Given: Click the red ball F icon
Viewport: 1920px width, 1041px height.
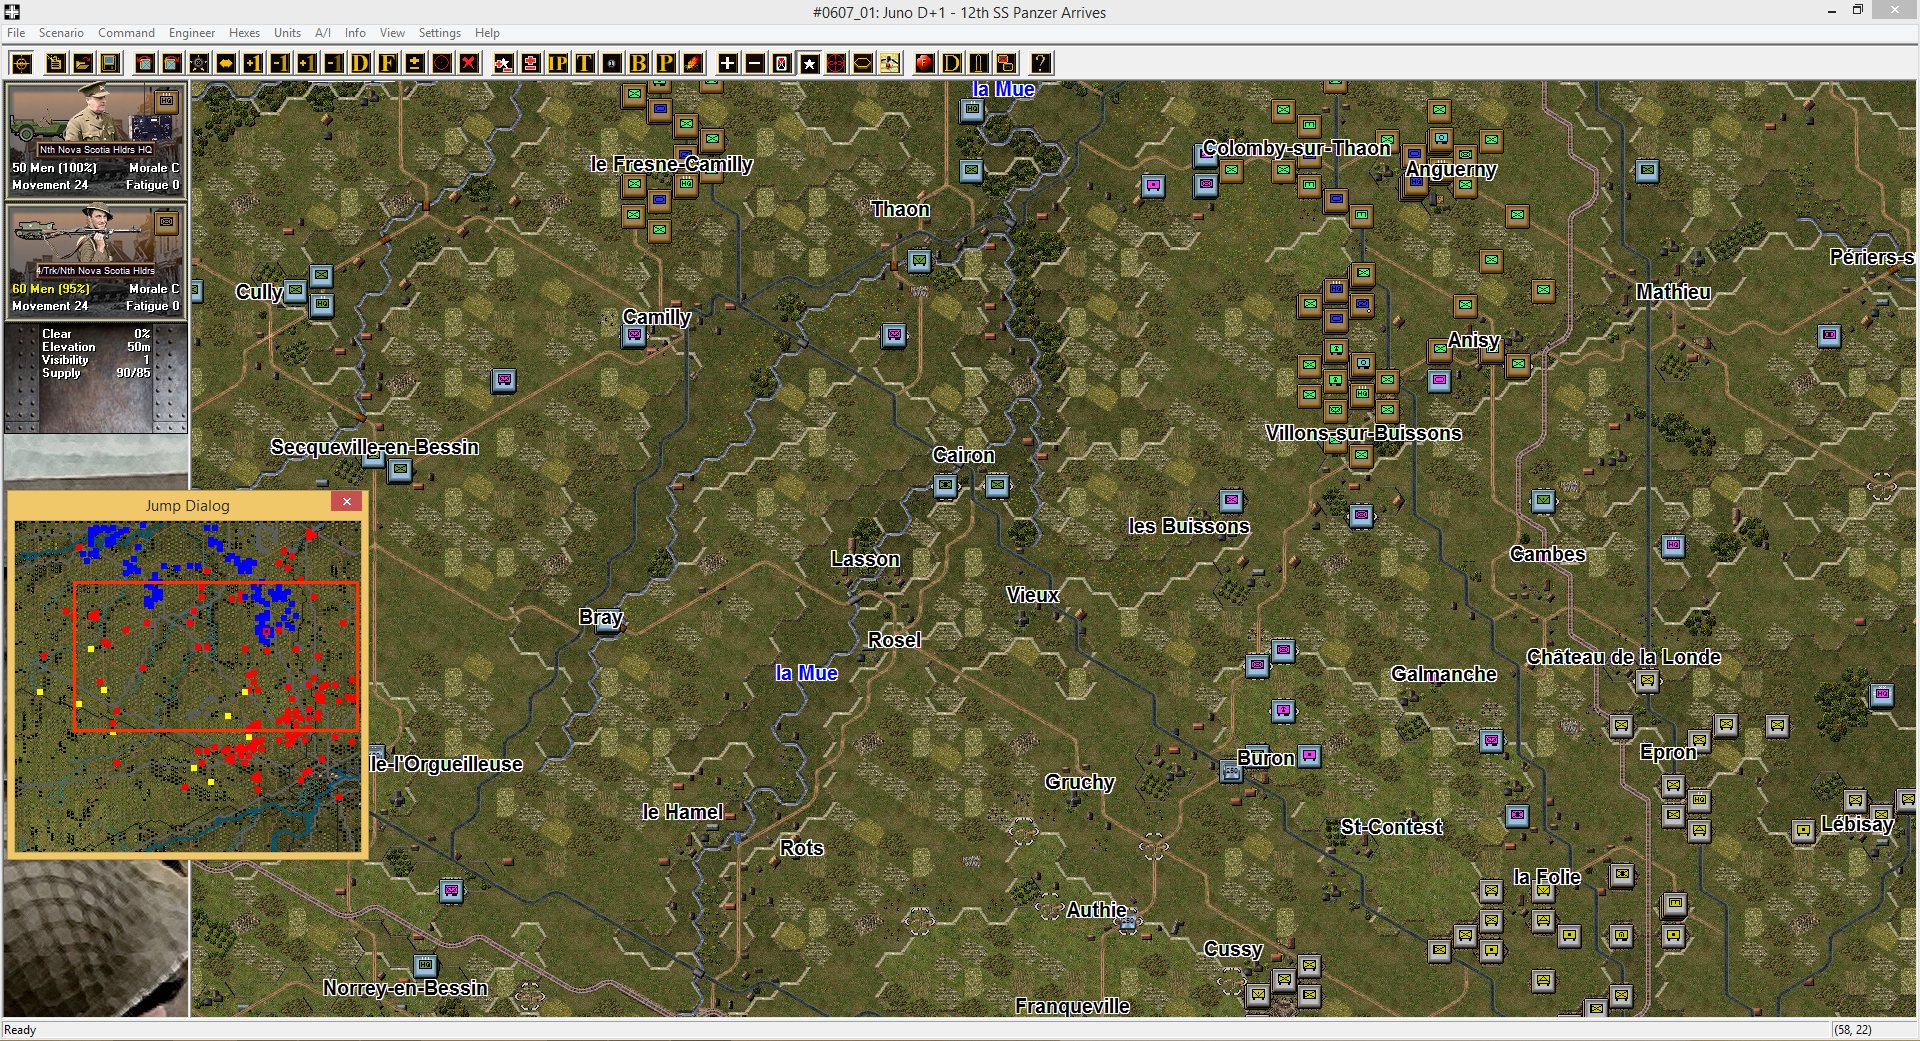Looking at the screenshot, I should pos(925,64).
